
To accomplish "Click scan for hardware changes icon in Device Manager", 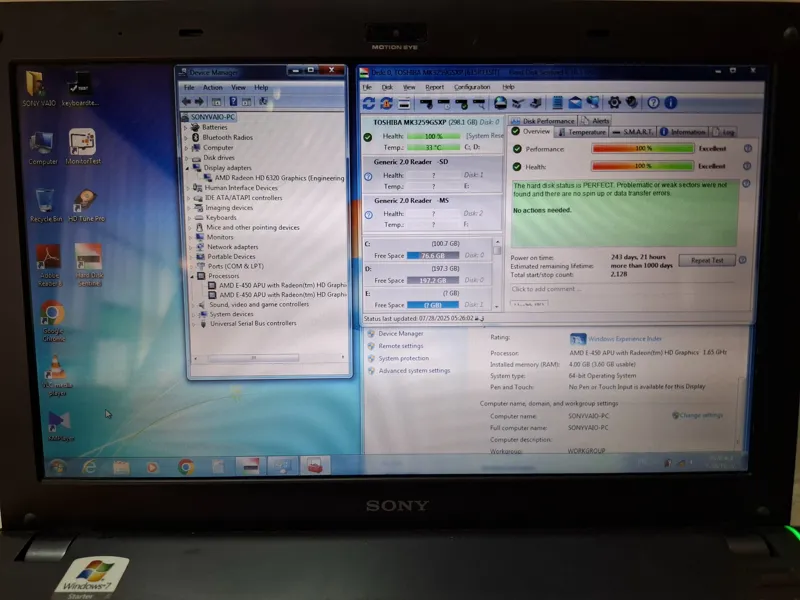I will [x=263, y=102].
